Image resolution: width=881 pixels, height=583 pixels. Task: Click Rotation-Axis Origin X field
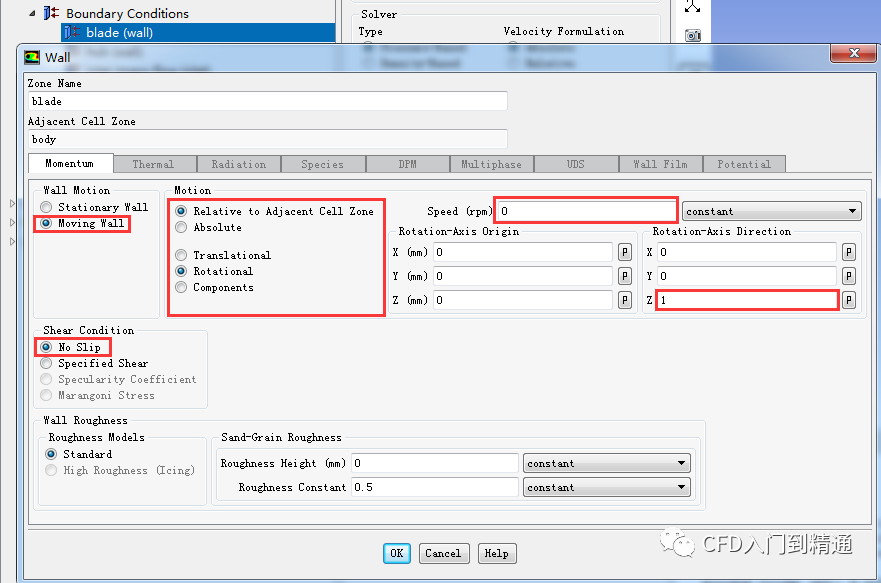tap(523, 252)
